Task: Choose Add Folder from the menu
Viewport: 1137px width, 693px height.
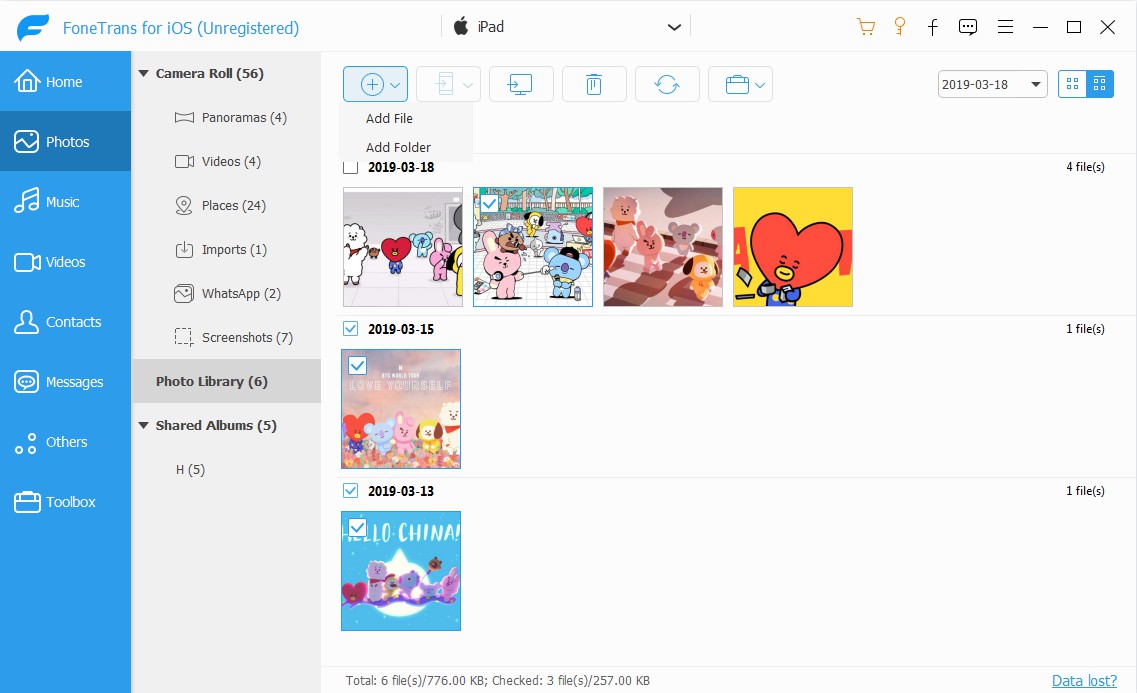Action: coord(398,147)
